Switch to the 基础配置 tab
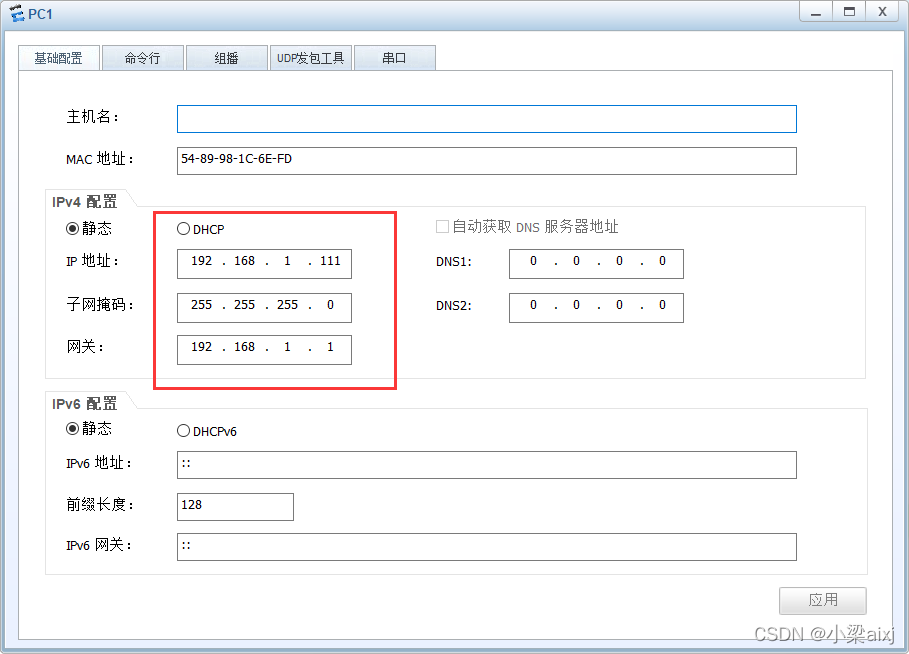This screenshot has width=909, height=654. [59, 58]
